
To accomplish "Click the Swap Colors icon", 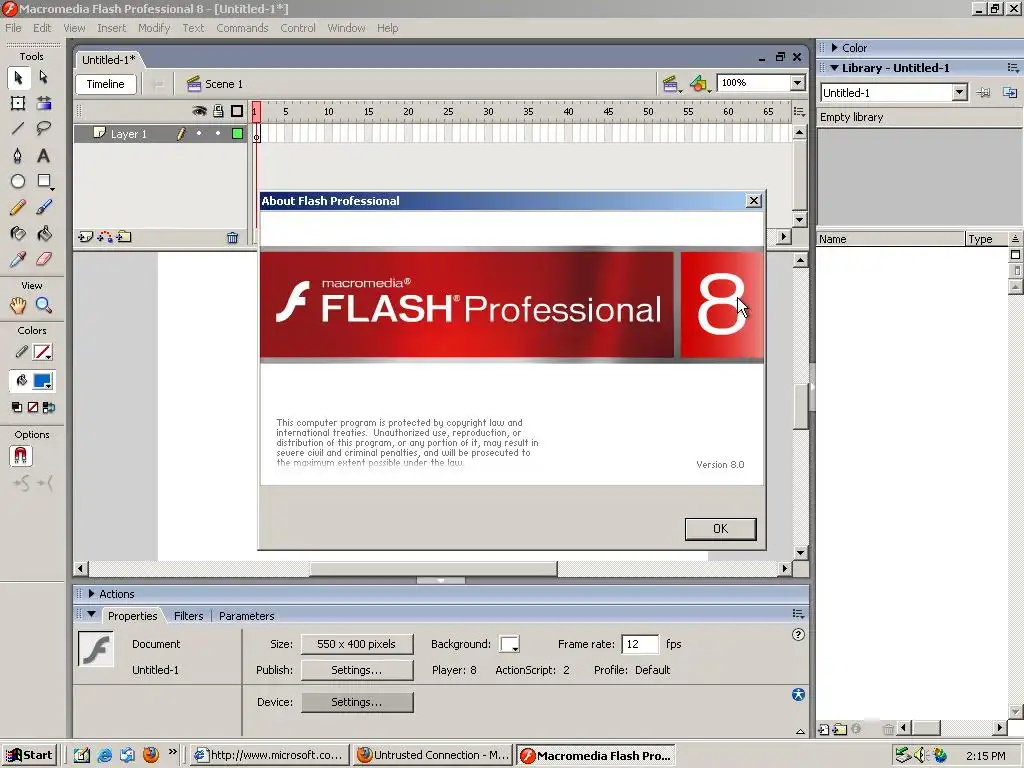I will 48,408.
